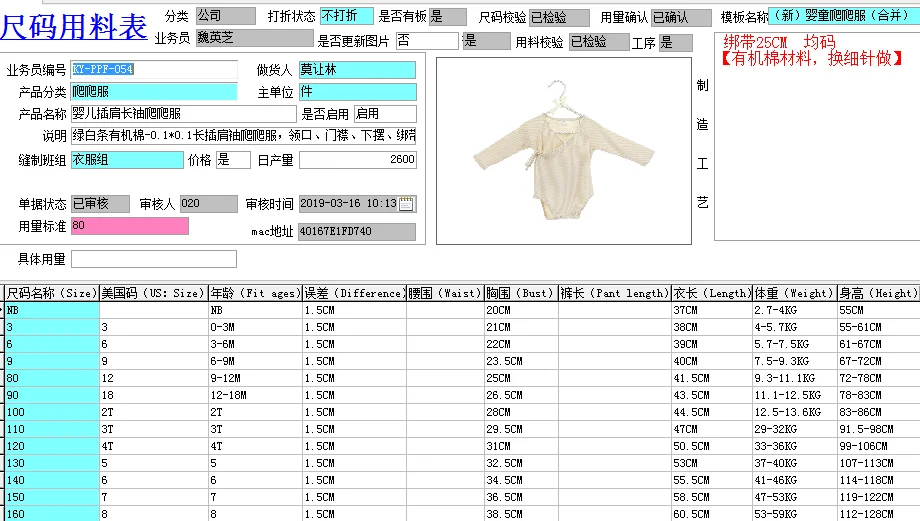The height and width of the screenshot is (521, 920).
Task: Click the 年龄 (Fit ages) column header
Action: [255, 293]
